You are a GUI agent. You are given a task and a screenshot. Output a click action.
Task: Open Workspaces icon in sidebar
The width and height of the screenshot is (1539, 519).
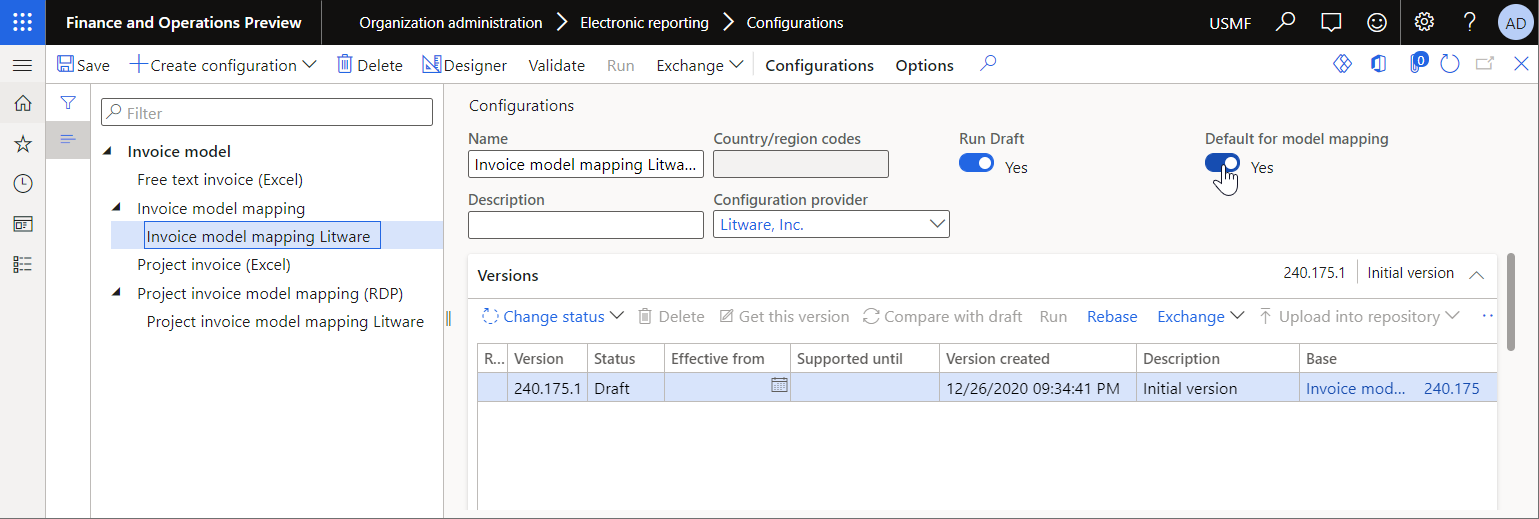tap(22, 224)
